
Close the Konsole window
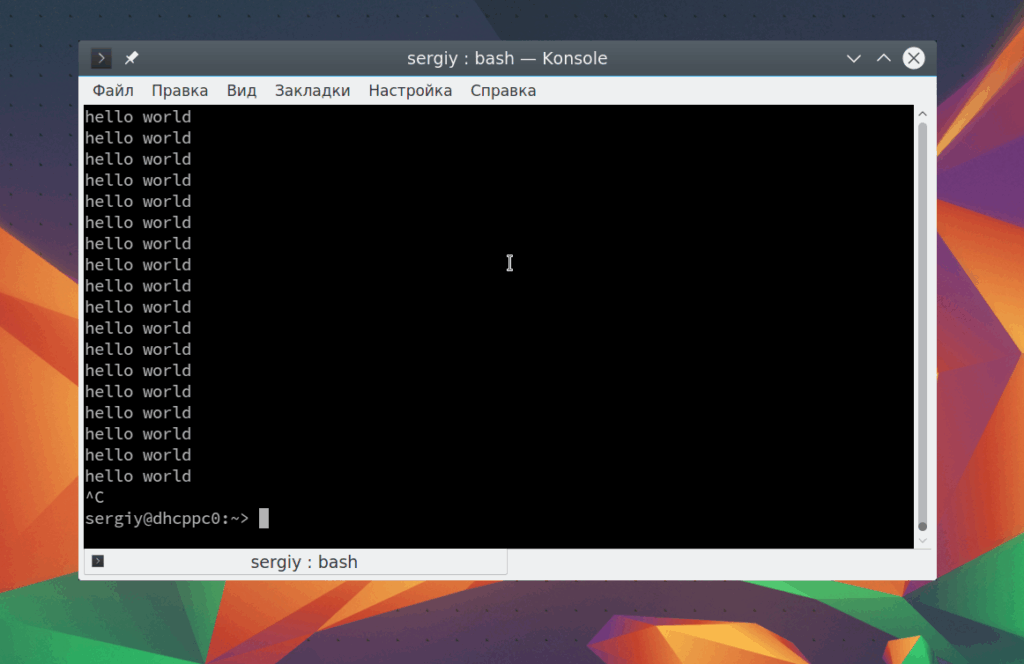pos(913,58)
